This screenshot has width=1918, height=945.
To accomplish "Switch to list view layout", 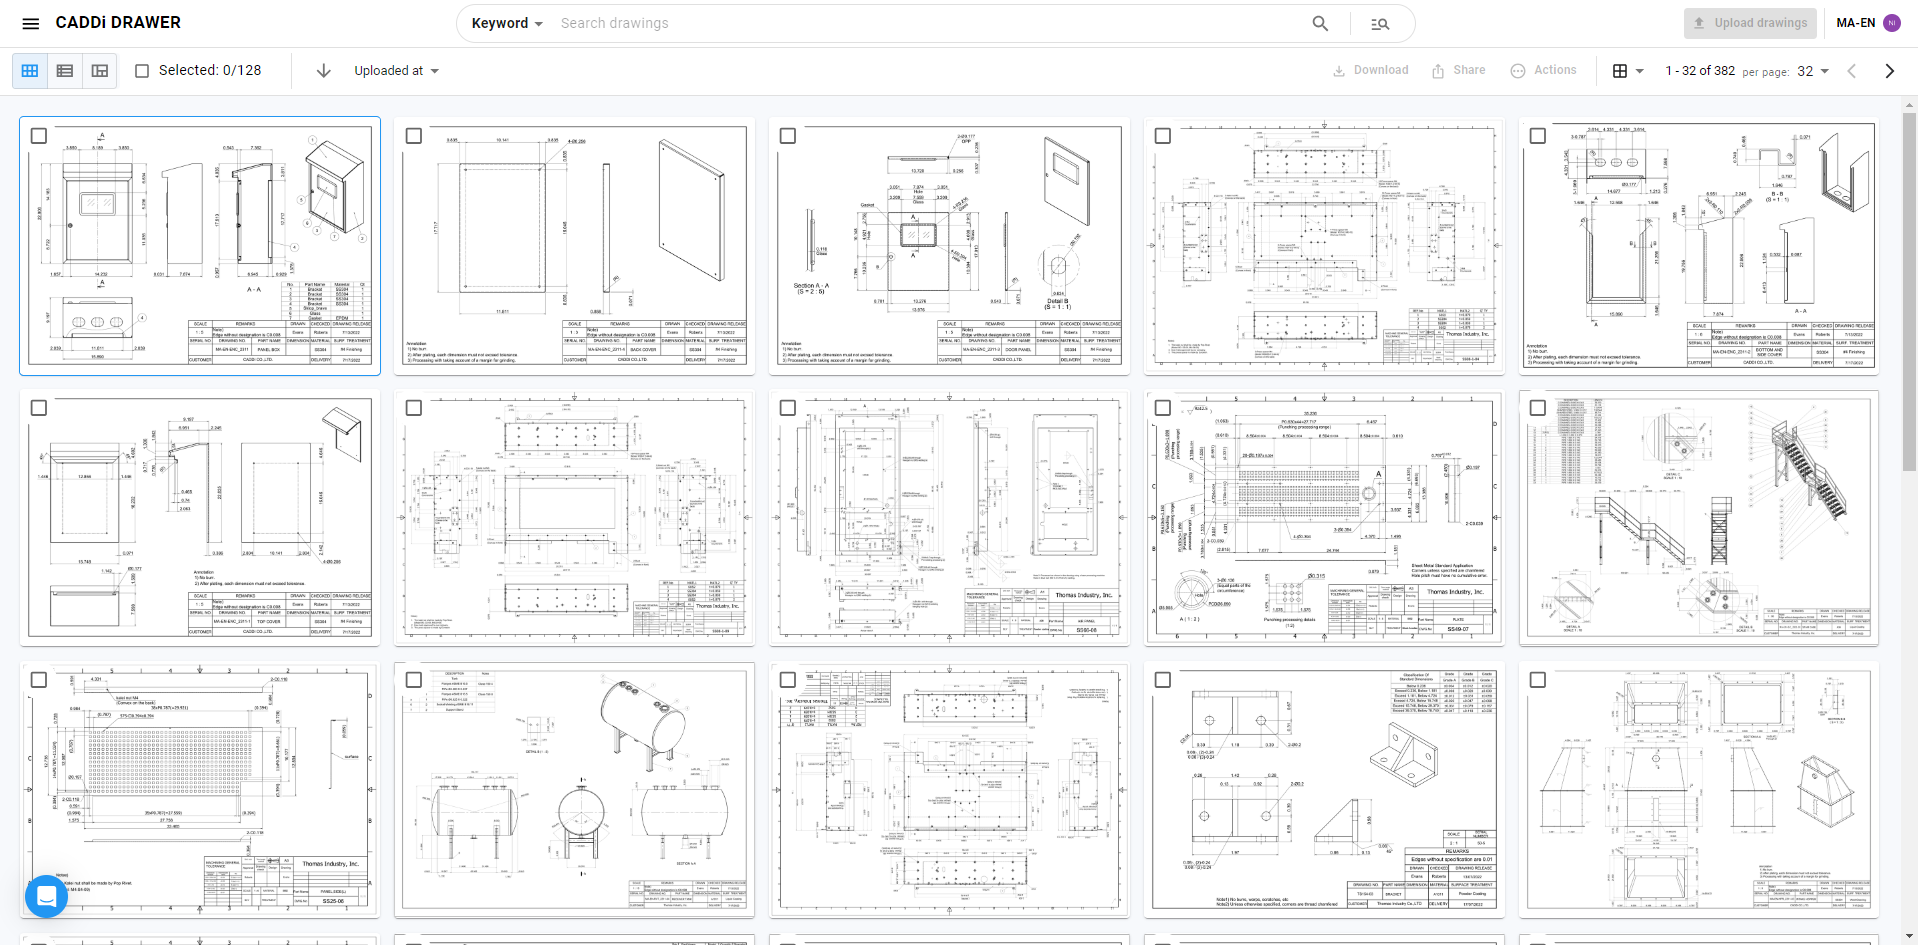I will [x=64, y=70].
